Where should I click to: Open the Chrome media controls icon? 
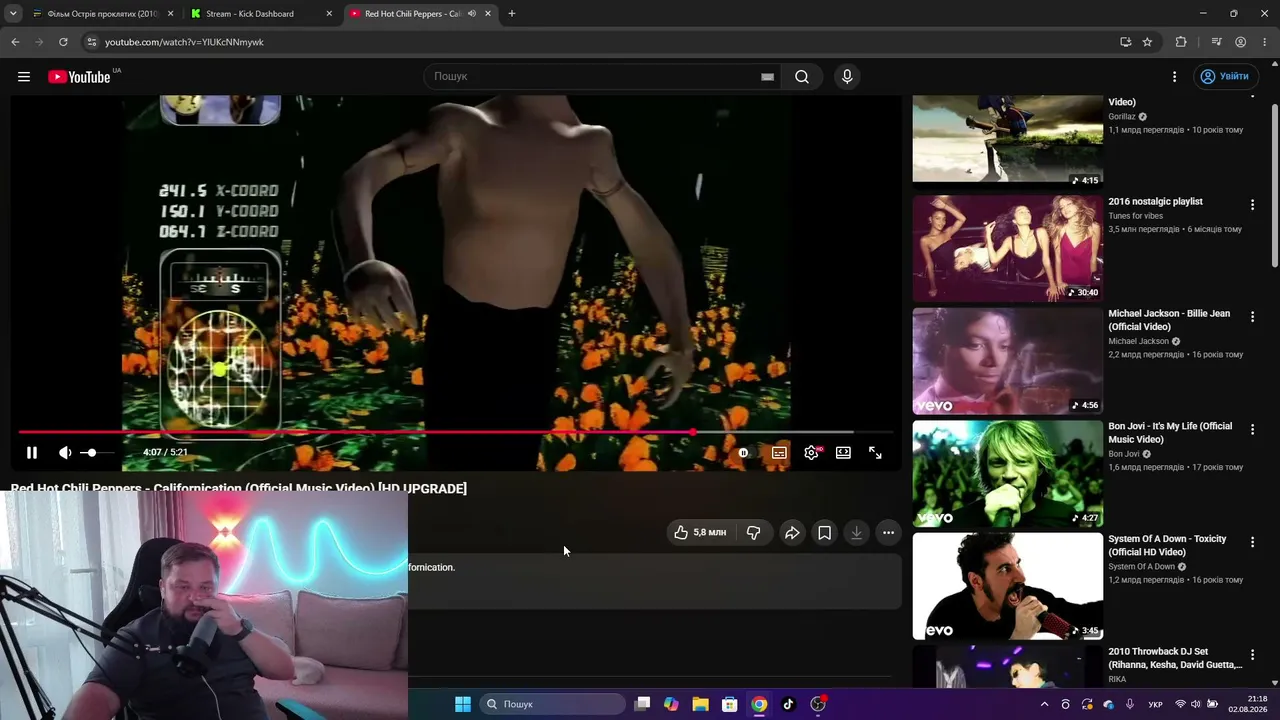pos(1216,42)
